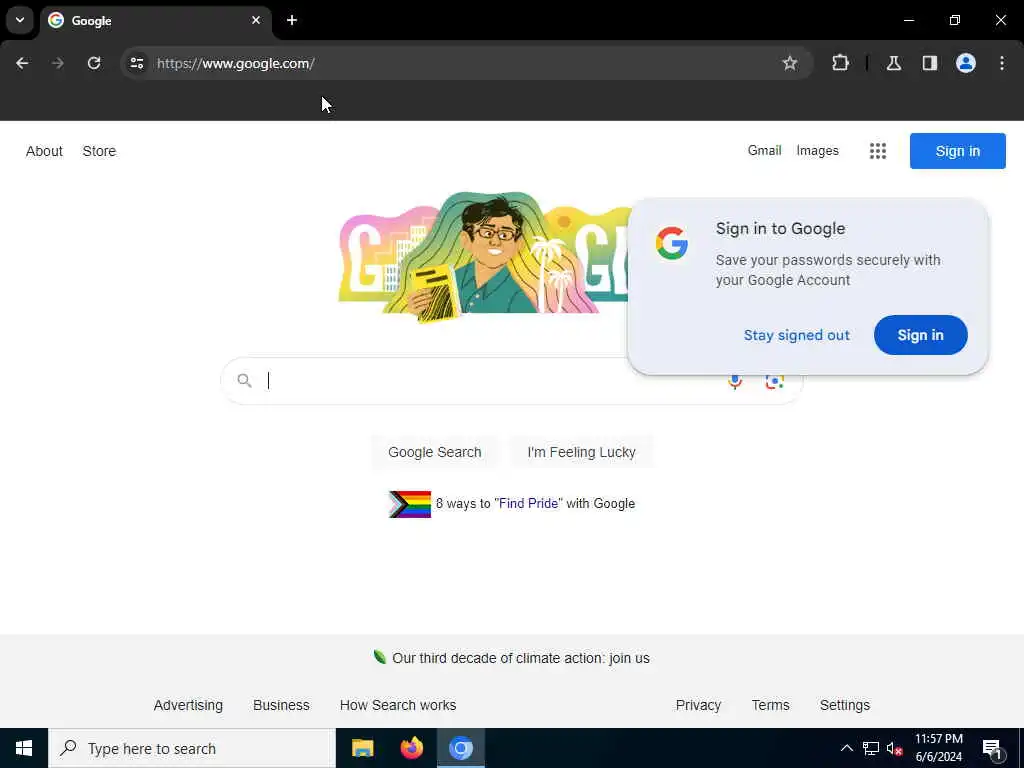
Task: Restore down the Chrome window
Action: (955, 20)
